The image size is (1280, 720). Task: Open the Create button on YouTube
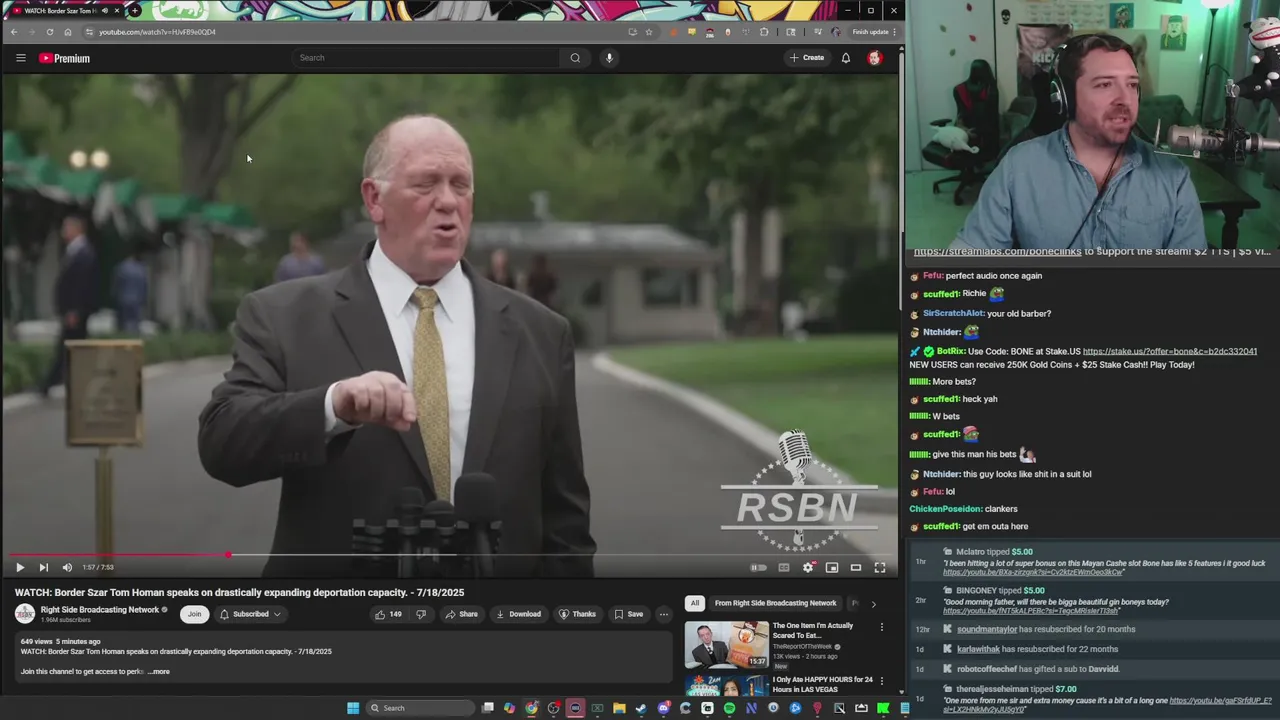click(x=808, y=58)
